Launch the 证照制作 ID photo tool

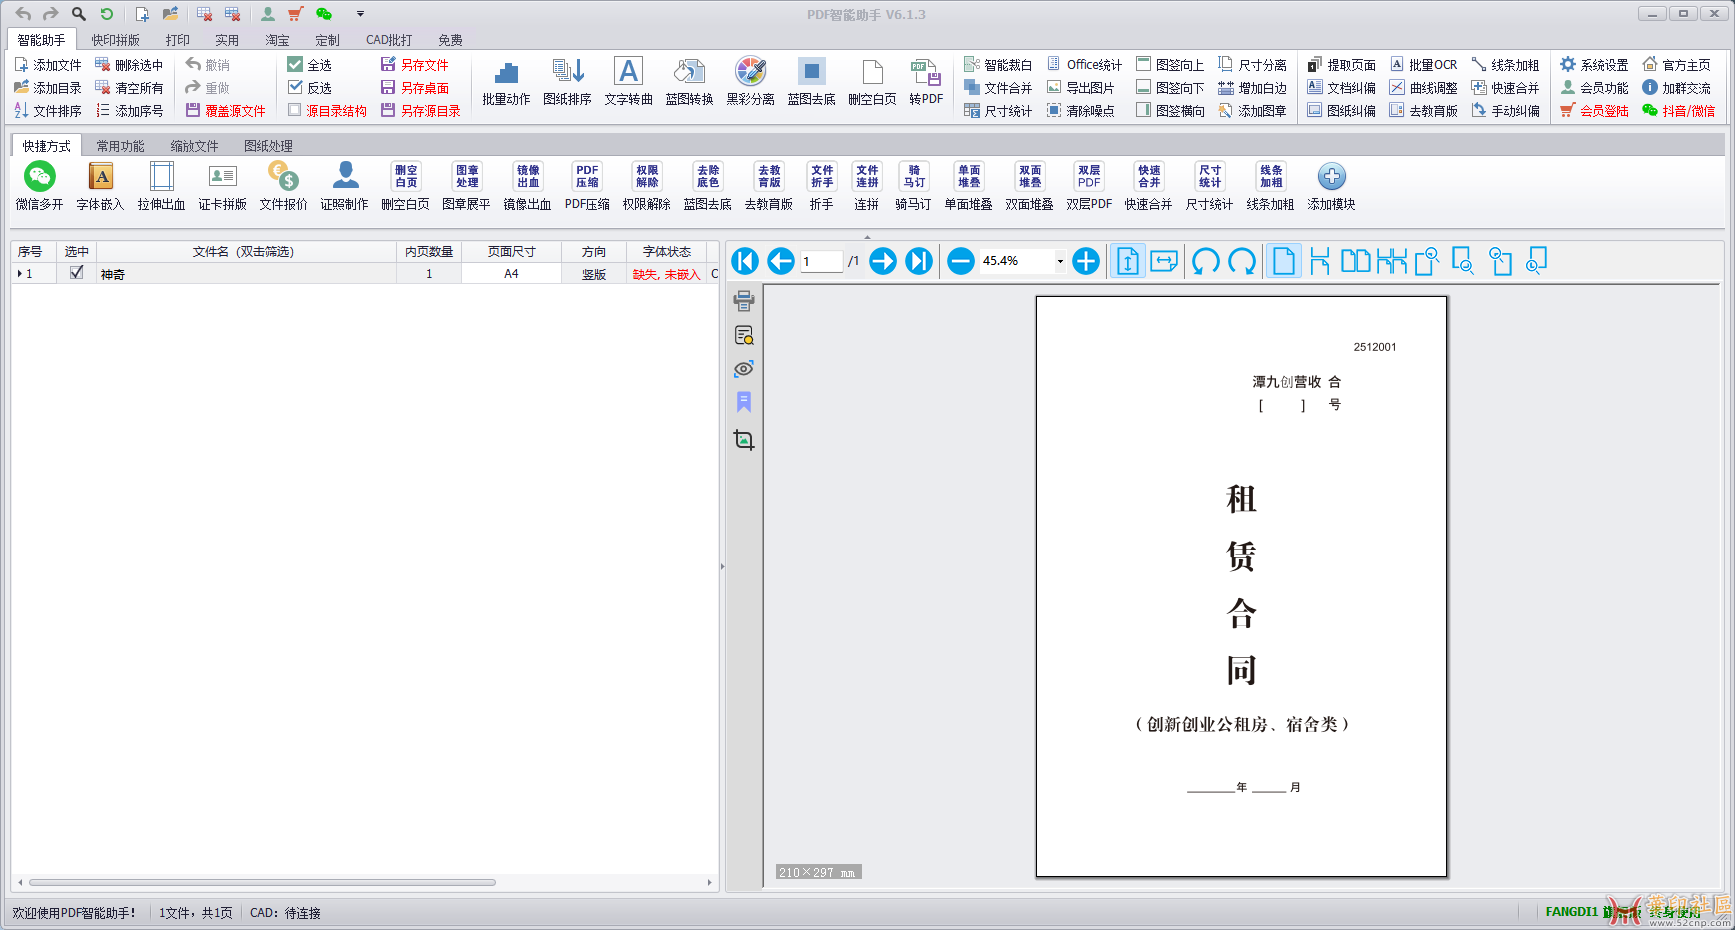pyautogui.click(x=345, y=178)
